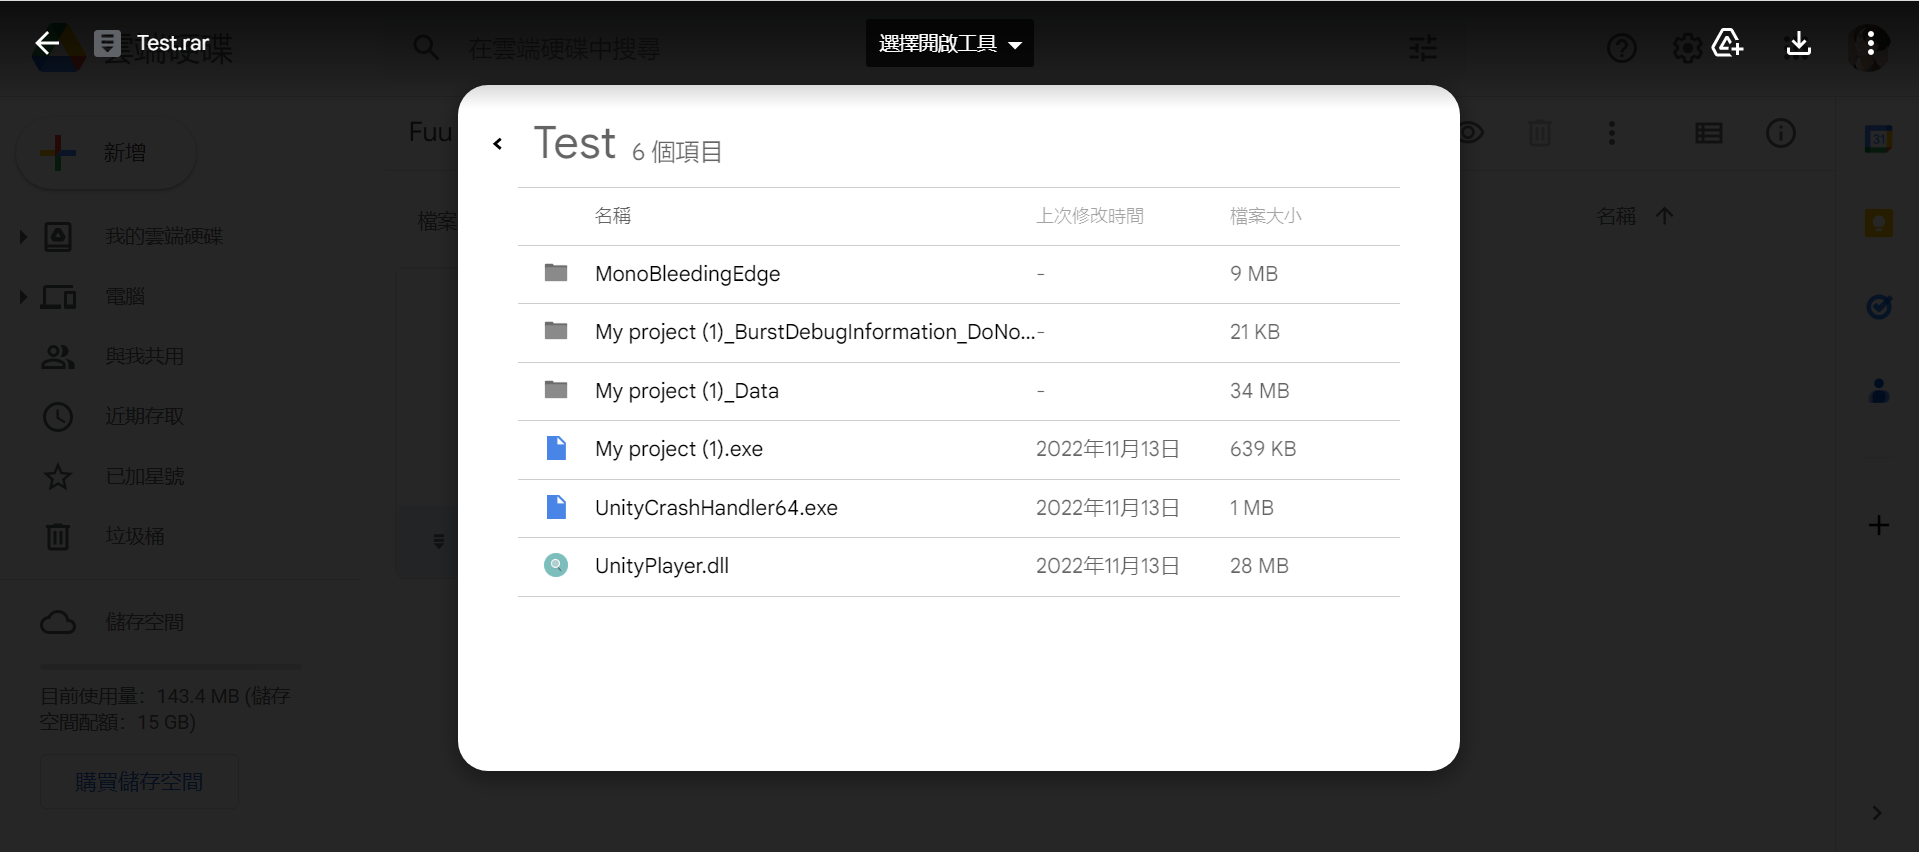Image resolution: width=1919 pixels, height=852 pixels.
Task: Open the 選擇開啟工具 dropdown
Action: (x=949, y=43)
